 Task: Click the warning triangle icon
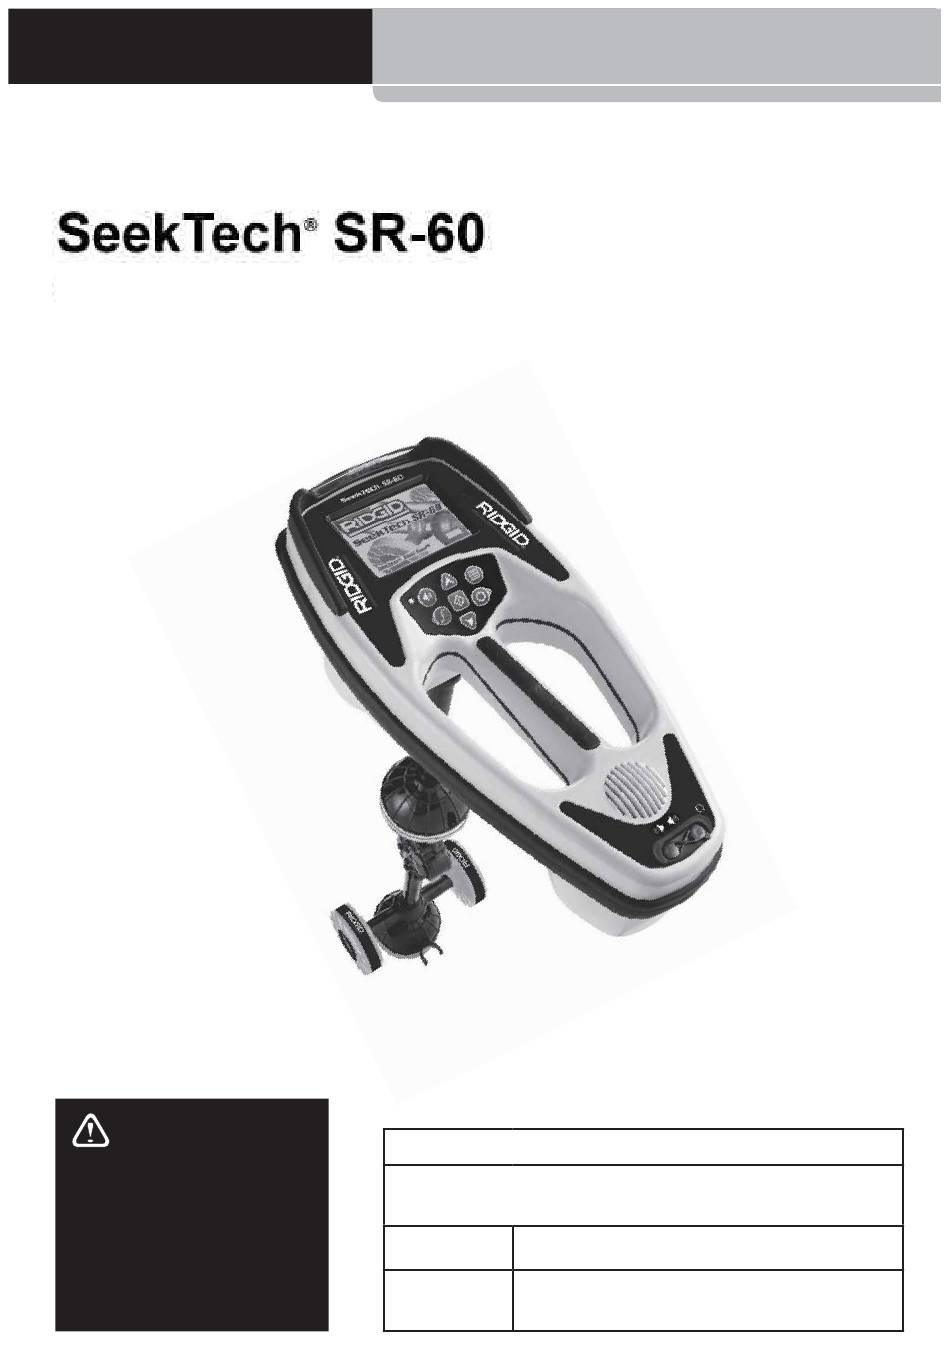(91, 1130)
